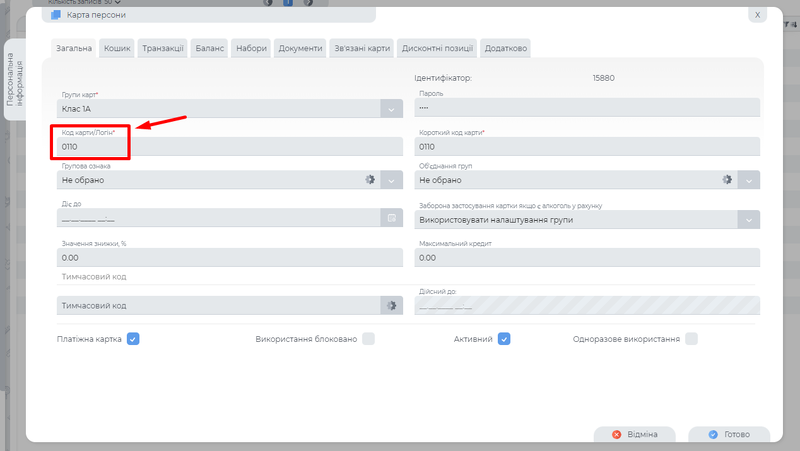Screen dimensions: 800x451
Task: Click the Код карти/Логін input field
Action: [230, 146]
